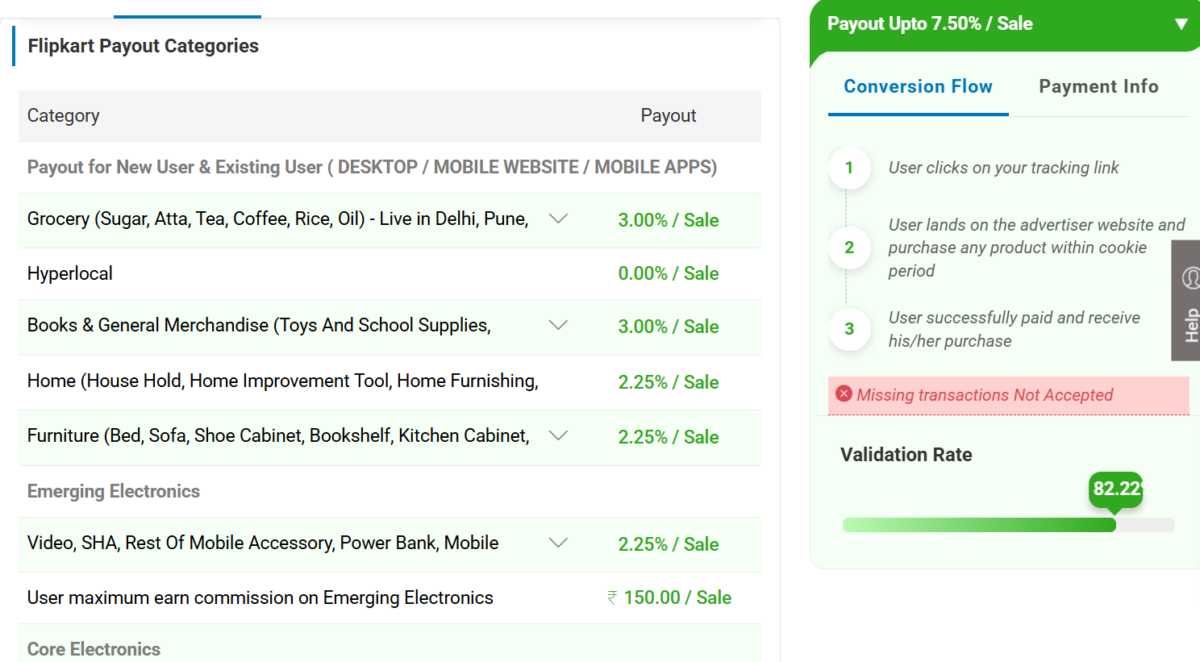Click step 2 circle in Conversion Flow
Screen dimensions: 1200x662
(x=849, y=248)
